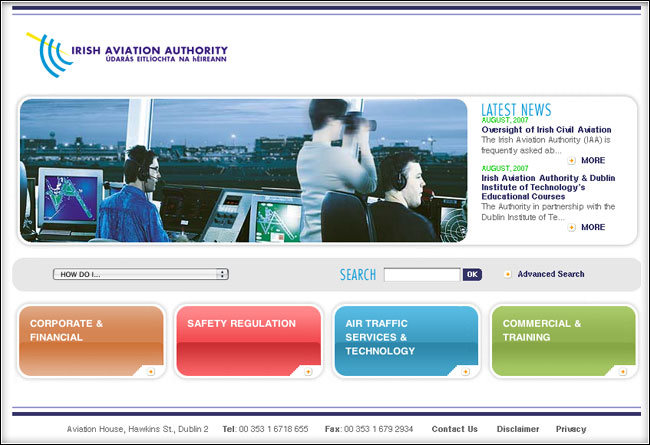Image resolution: width=650 pixels, height=445 pixels.
Task: Open Advanced Search link
Action: [x=551, y=274]
